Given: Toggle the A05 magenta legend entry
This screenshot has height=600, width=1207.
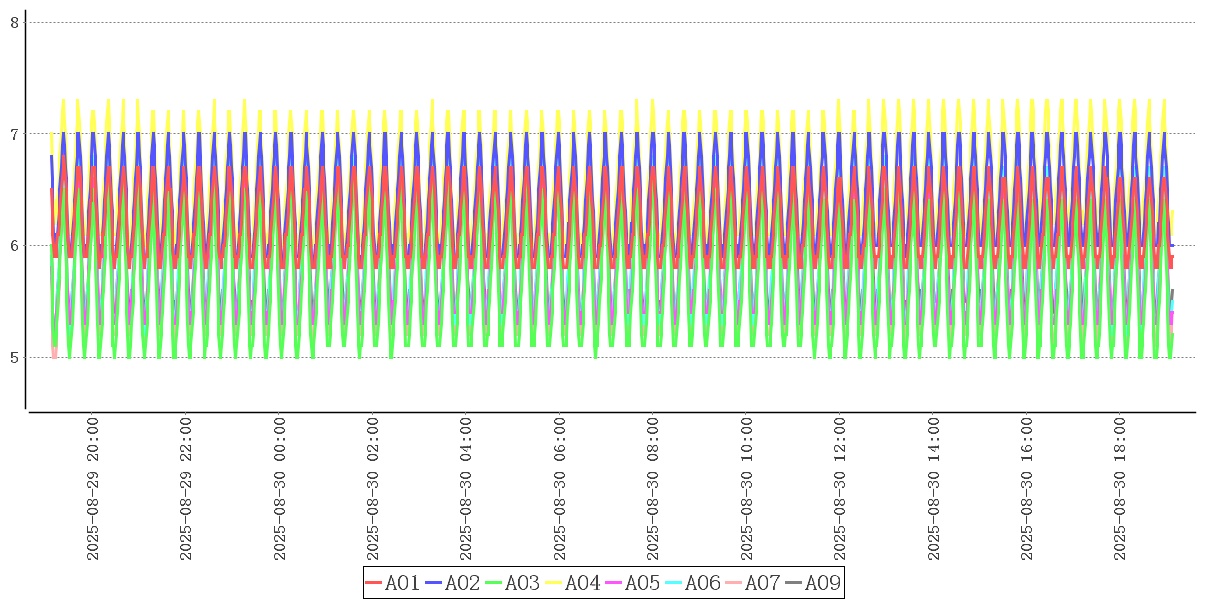Looking at the screenshot, I should 633,583.
